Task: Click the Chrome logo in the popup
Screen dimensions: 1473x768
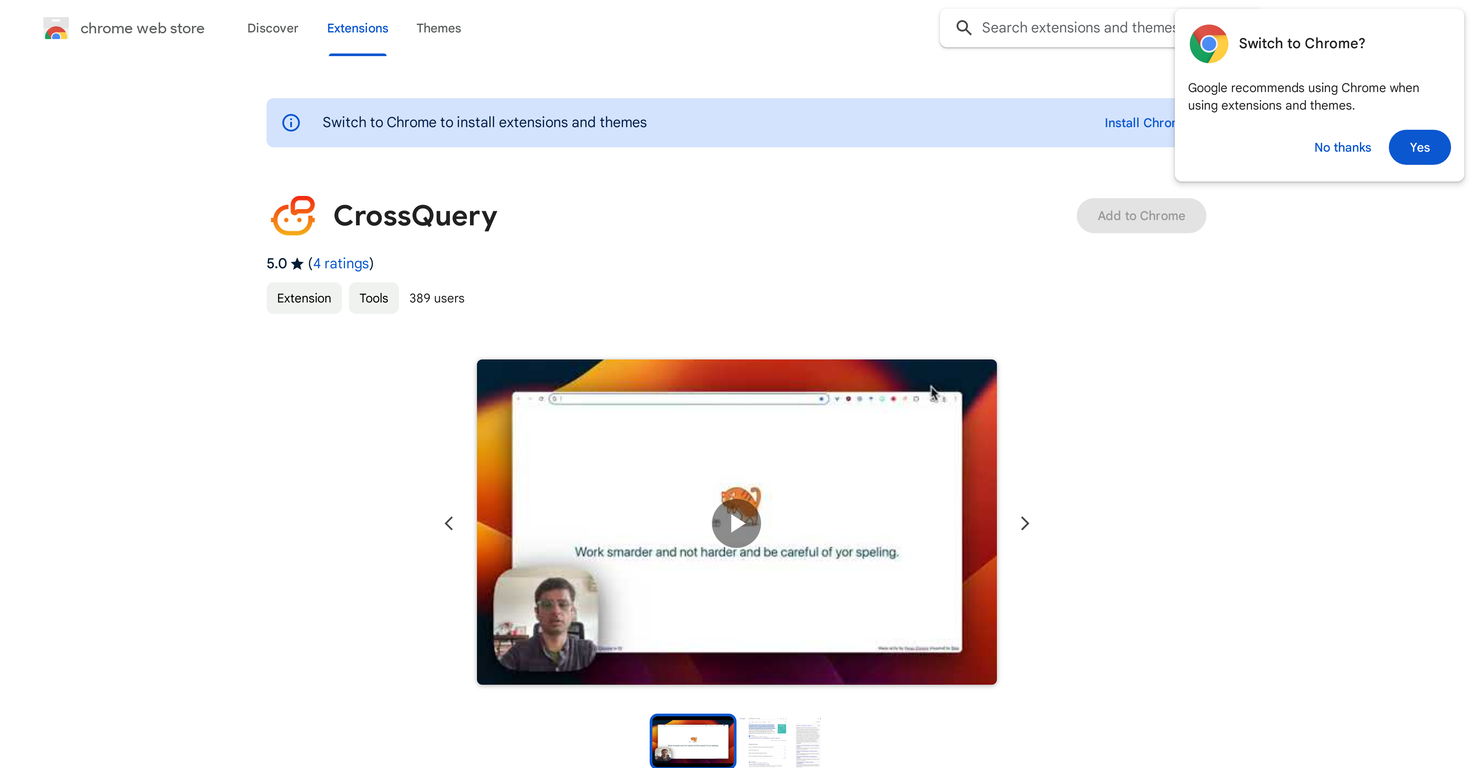Action: [x=1208, y=44]
